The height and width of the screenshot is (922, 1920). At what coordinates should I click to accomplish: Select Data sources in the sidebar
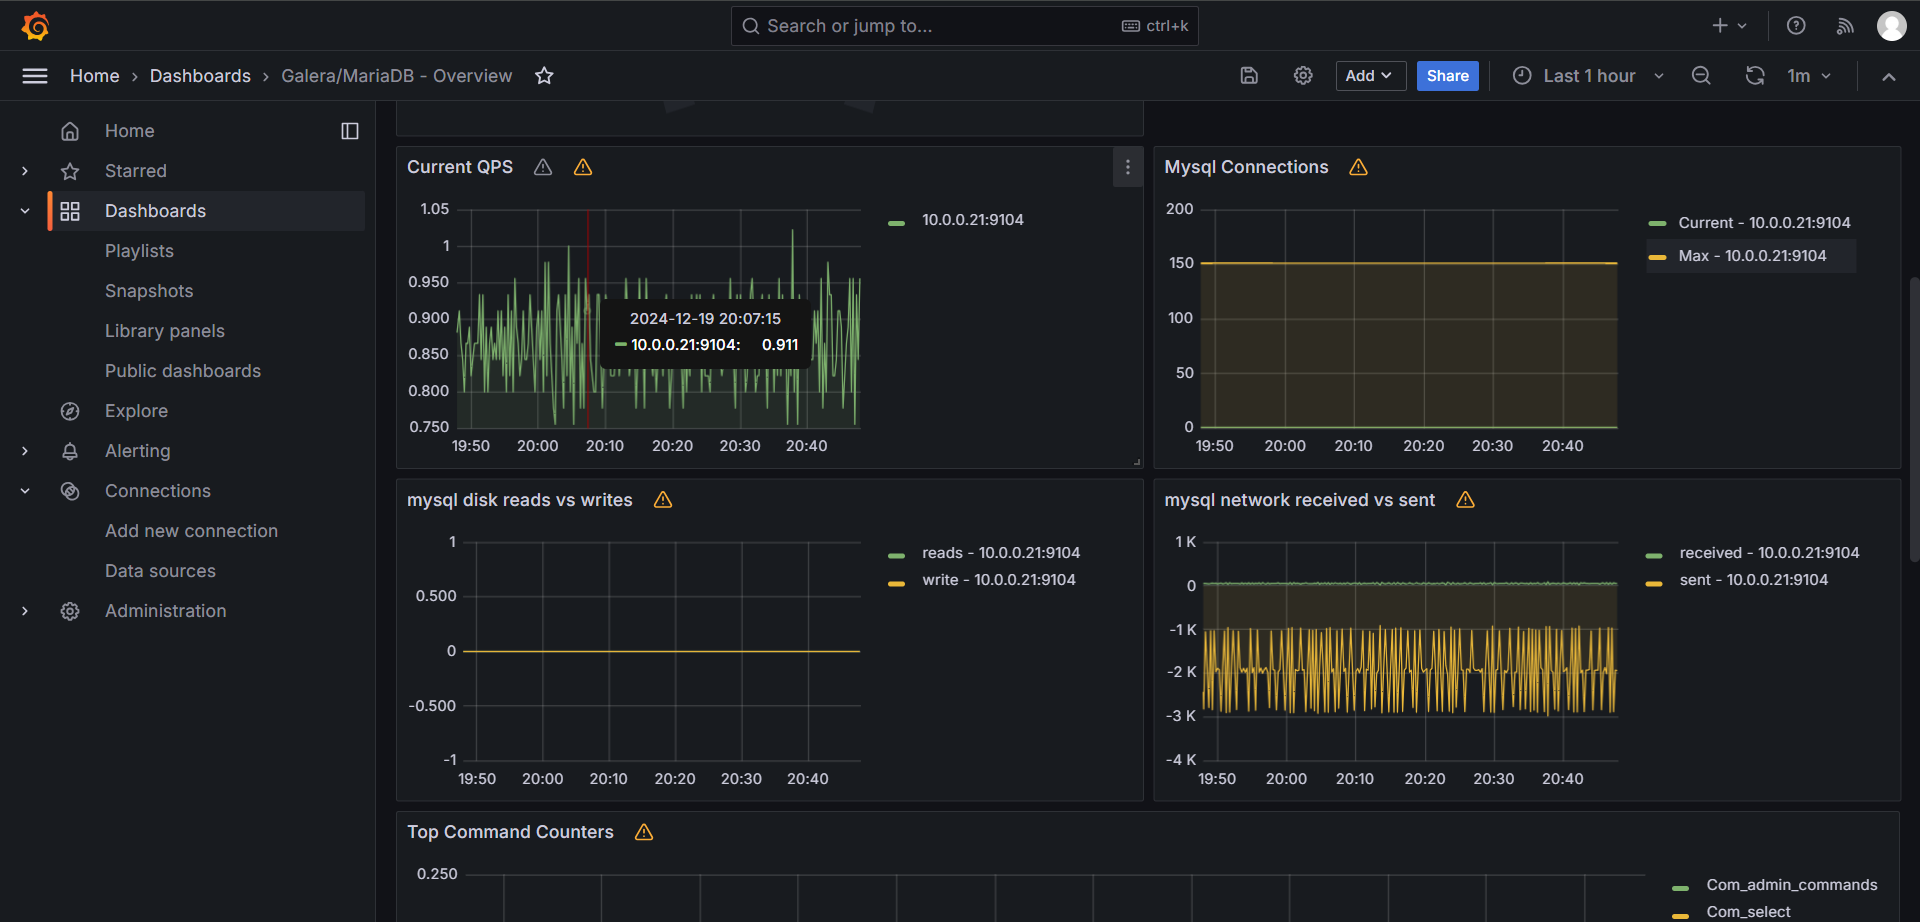[x=160, y=571]
